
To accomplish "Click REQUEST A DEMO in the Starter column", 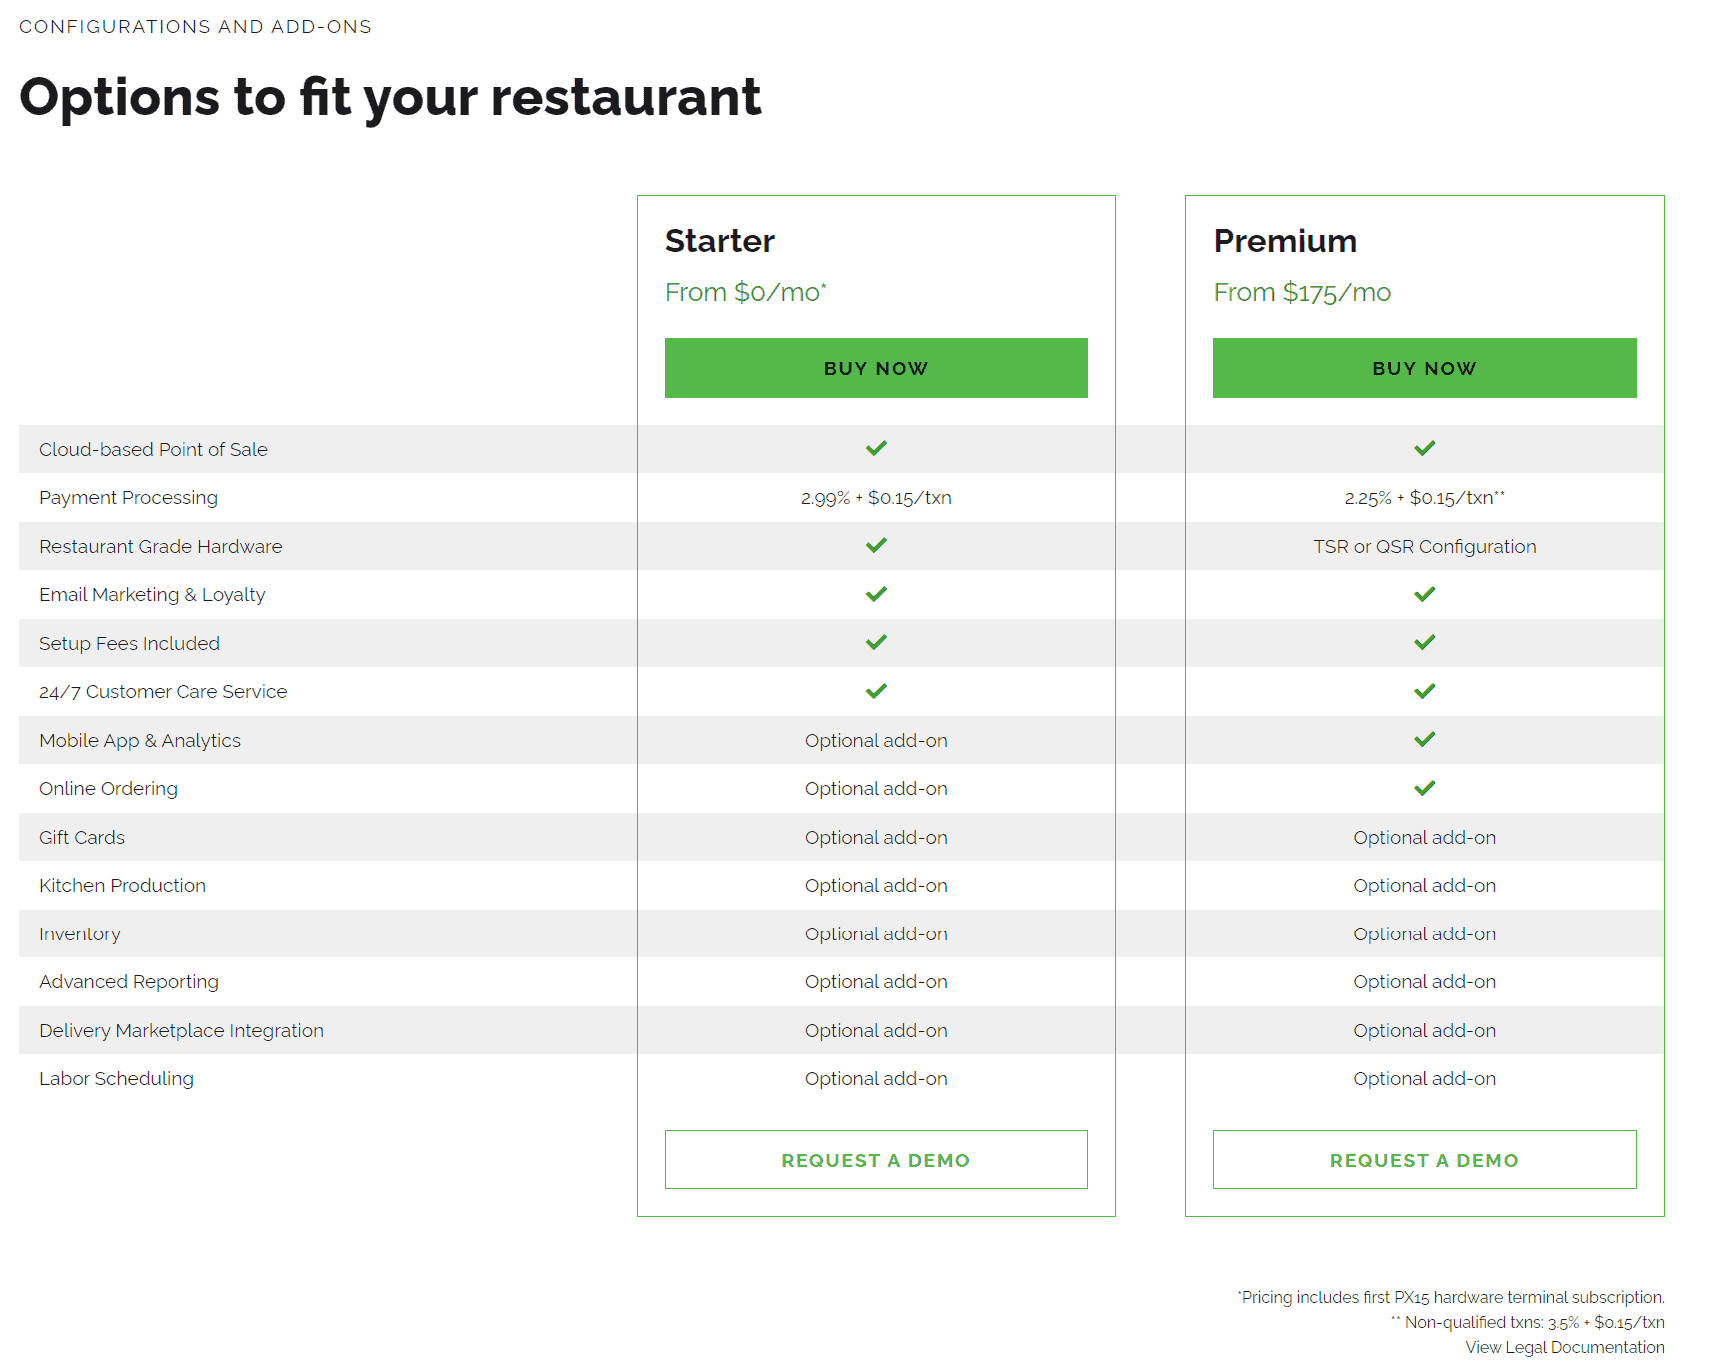I will coord(876,1159).
